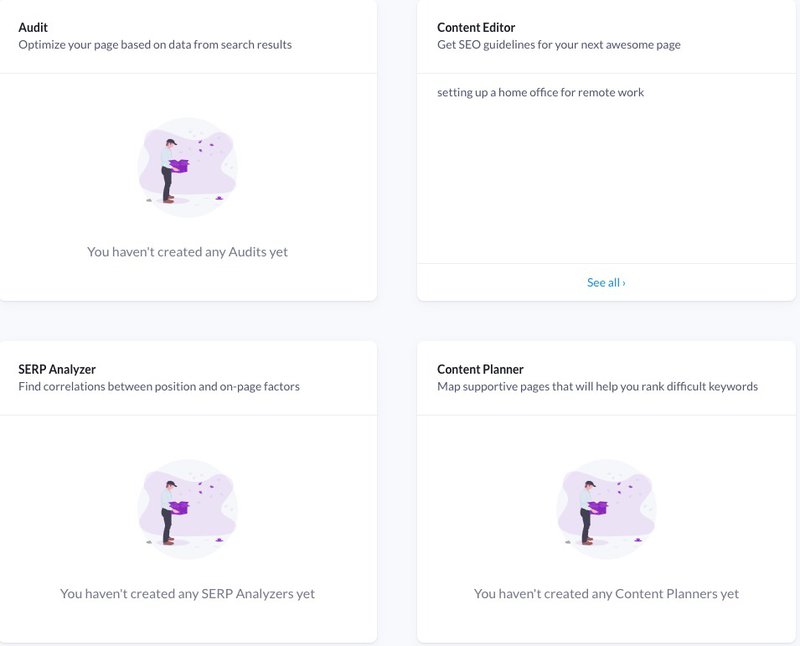The width and height of the screenshot is (800, 646).
Task: Open the Audit card panel
Action: (x=188, y=150)
